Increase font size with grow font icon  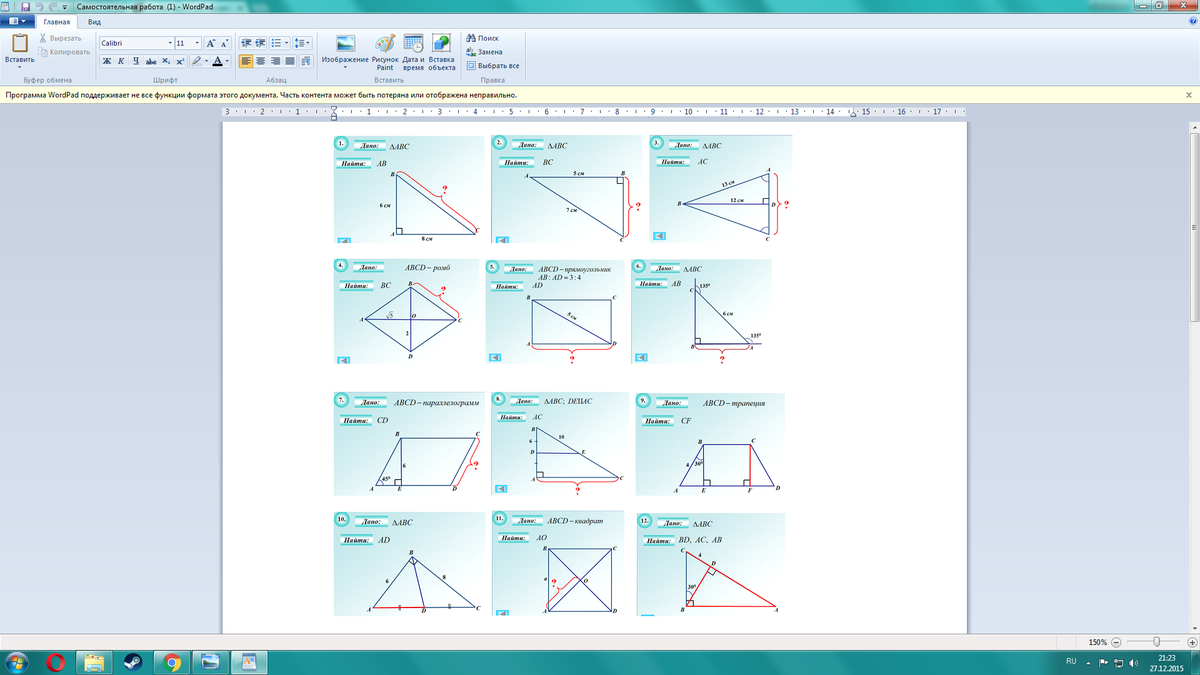tap(210, 44)
